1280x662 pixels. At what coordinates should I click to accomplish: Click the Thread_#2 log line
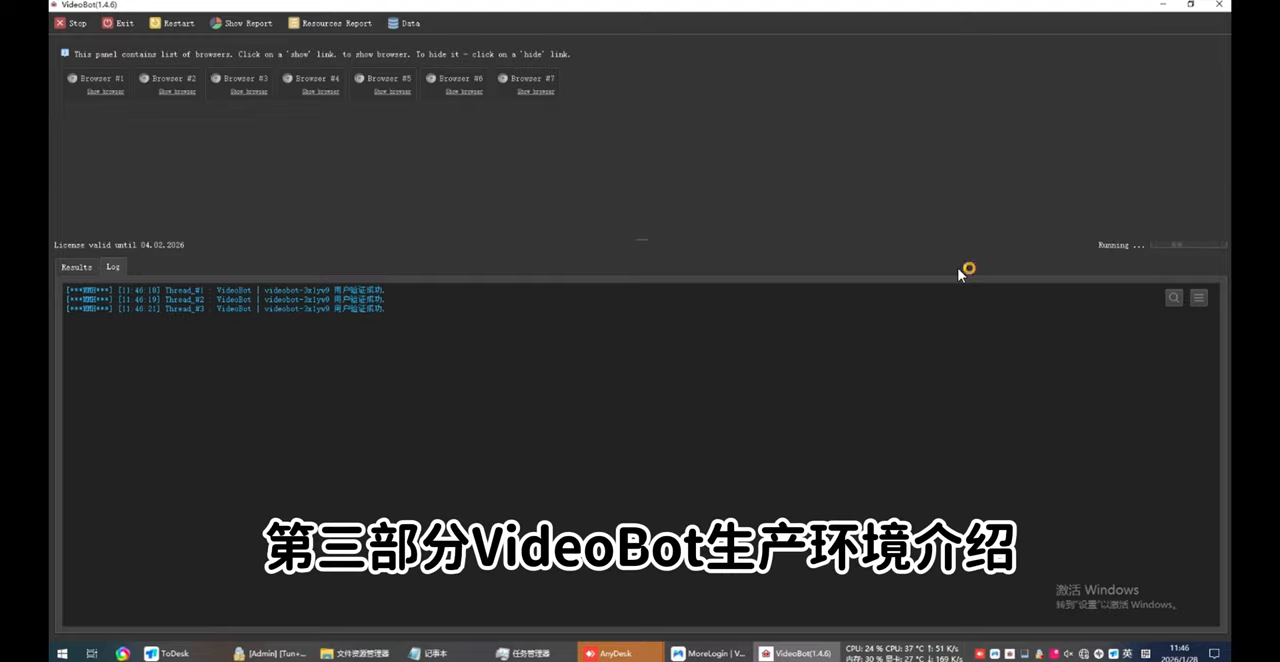click(225, 299)
